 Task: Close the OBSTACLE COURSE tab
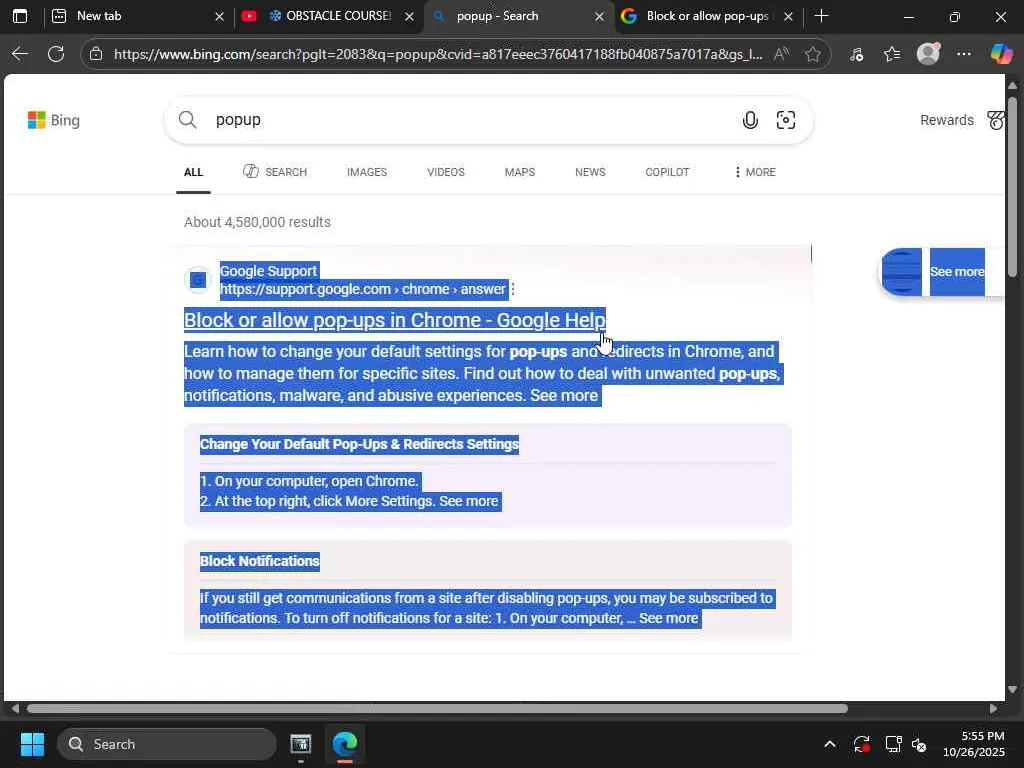(x=409, y=16)
